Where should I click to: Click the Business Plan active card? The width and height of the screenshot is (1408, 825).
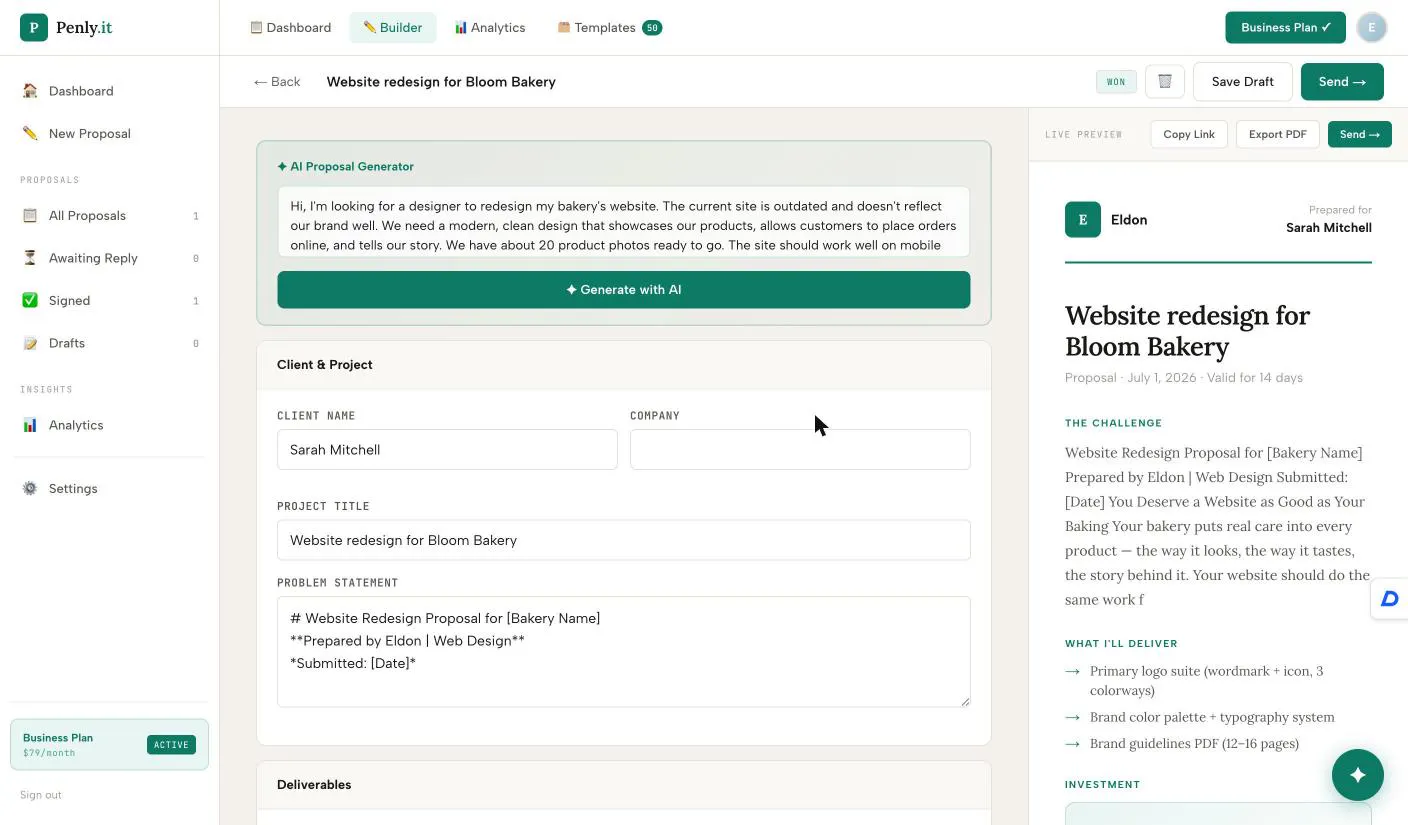click(110, 745)
